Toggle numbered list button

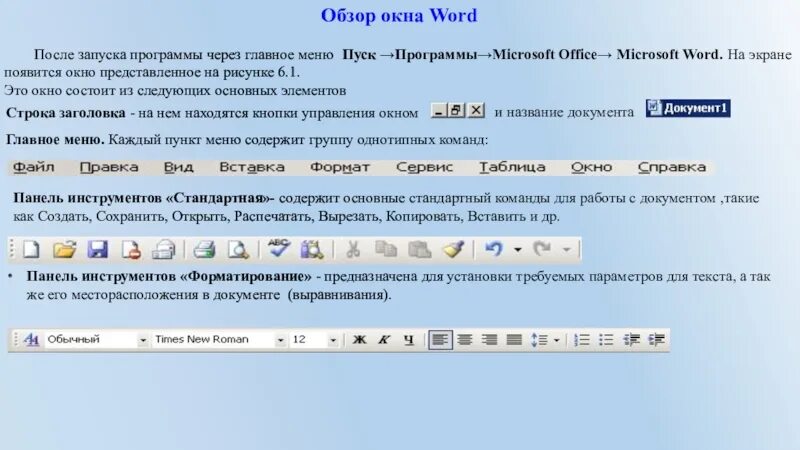(x=582, y=340)
